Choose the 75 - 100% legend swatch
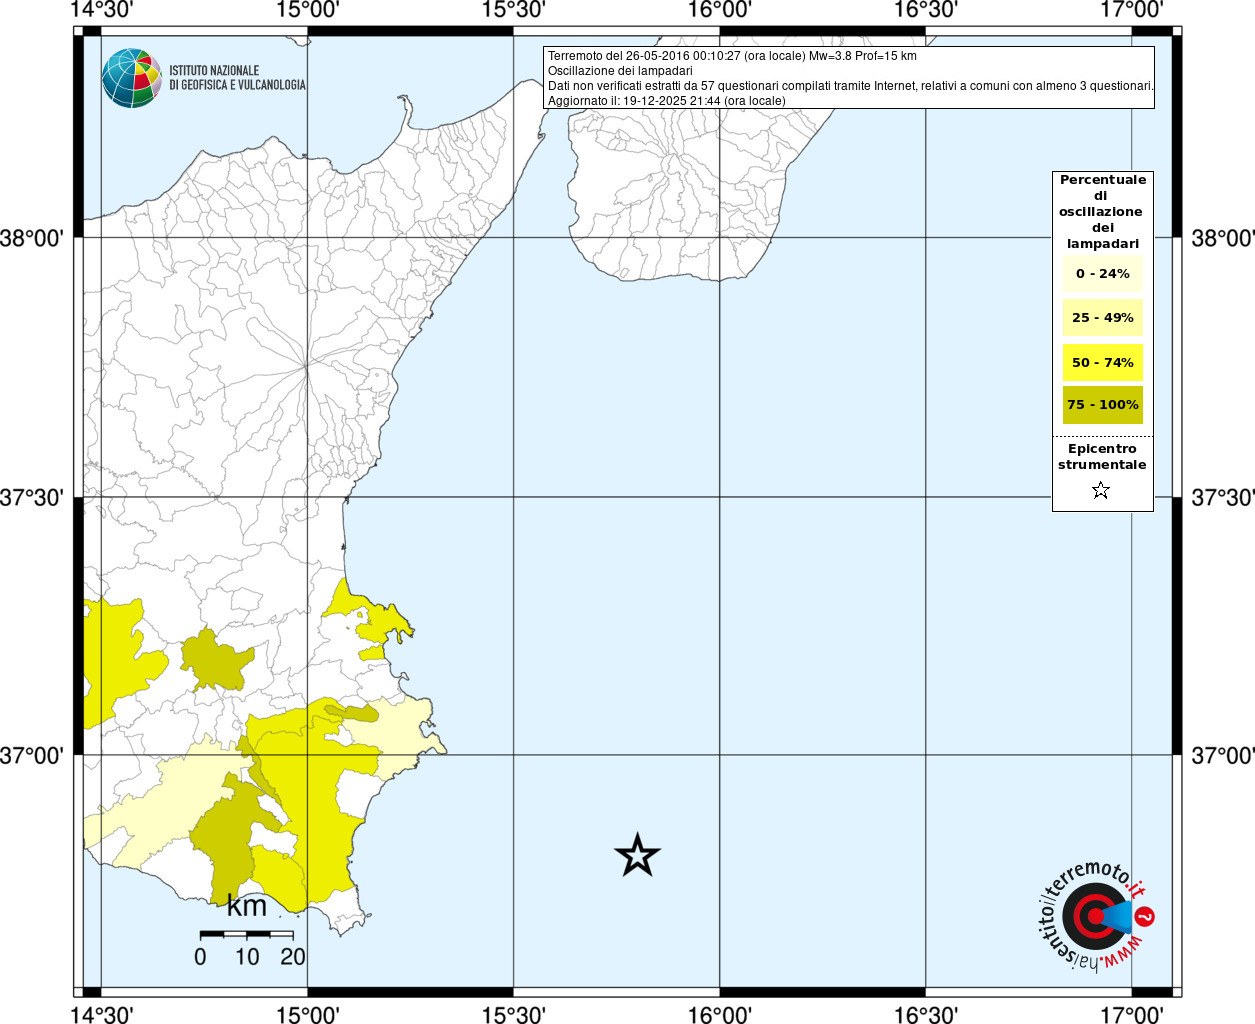The image size is (1255, 1024). pos(1102,405)
